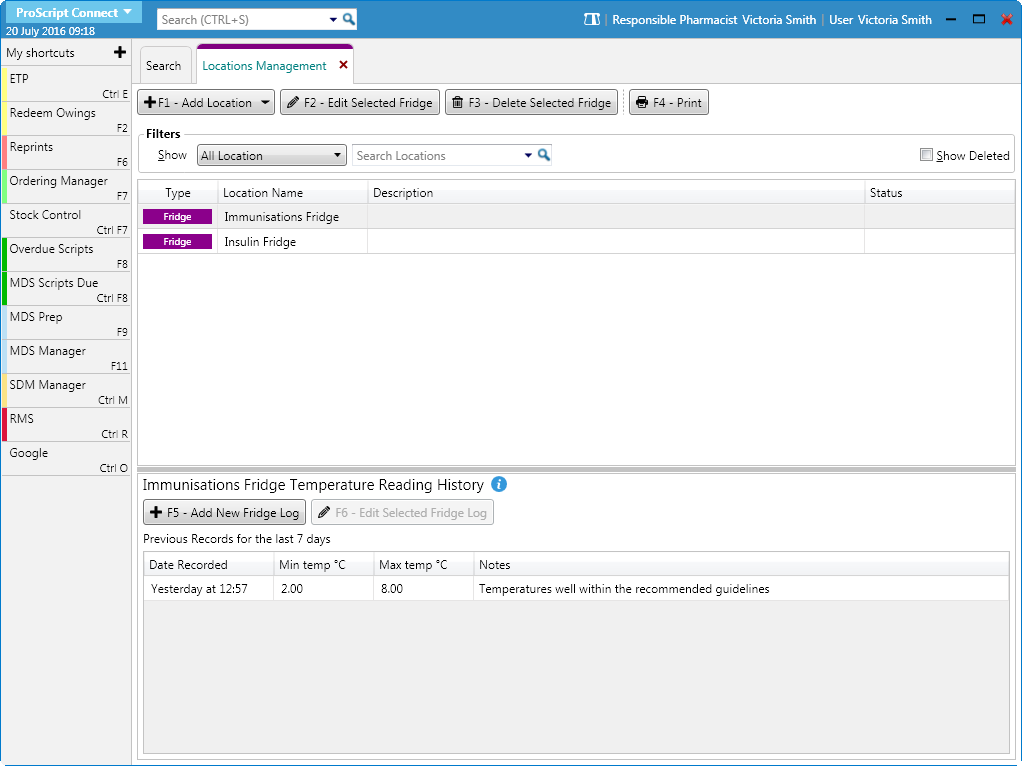
Task: Click F6 - Edit Selected Fridge Log
Action: pyautogui.click(x=403, y=512)
